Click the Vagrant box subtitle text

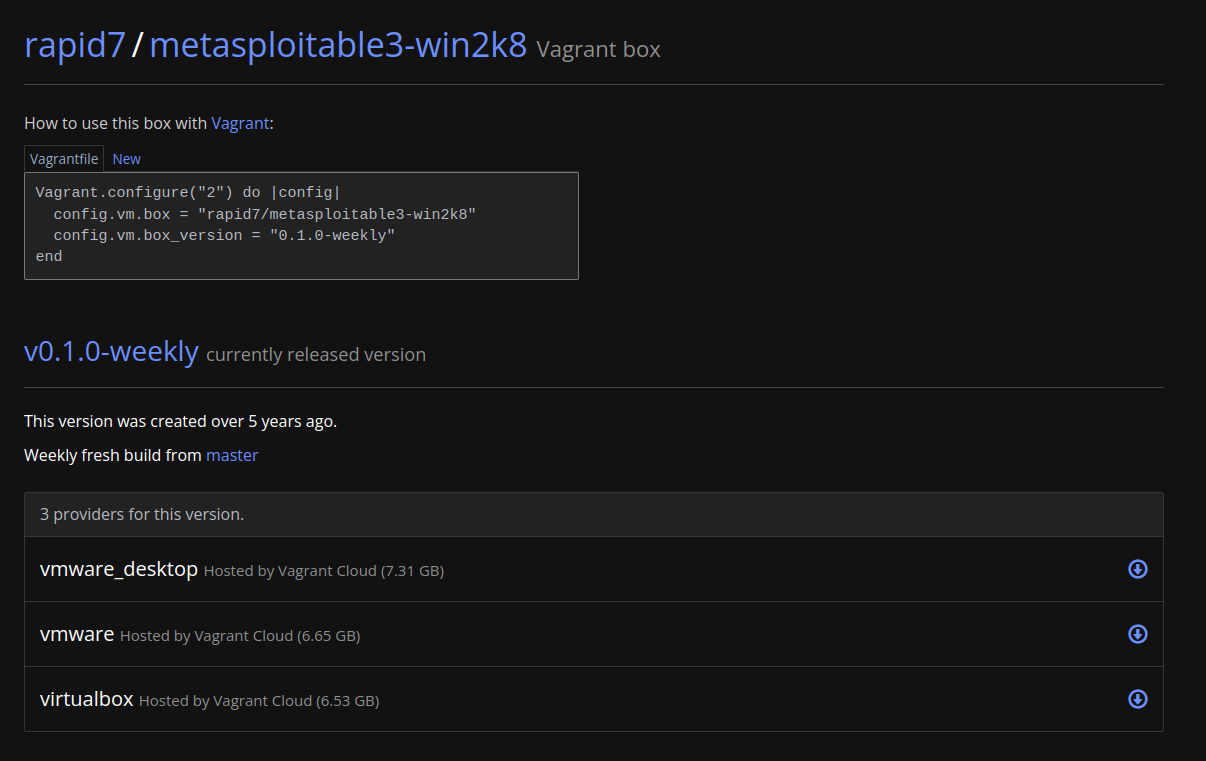click(597, 49)
